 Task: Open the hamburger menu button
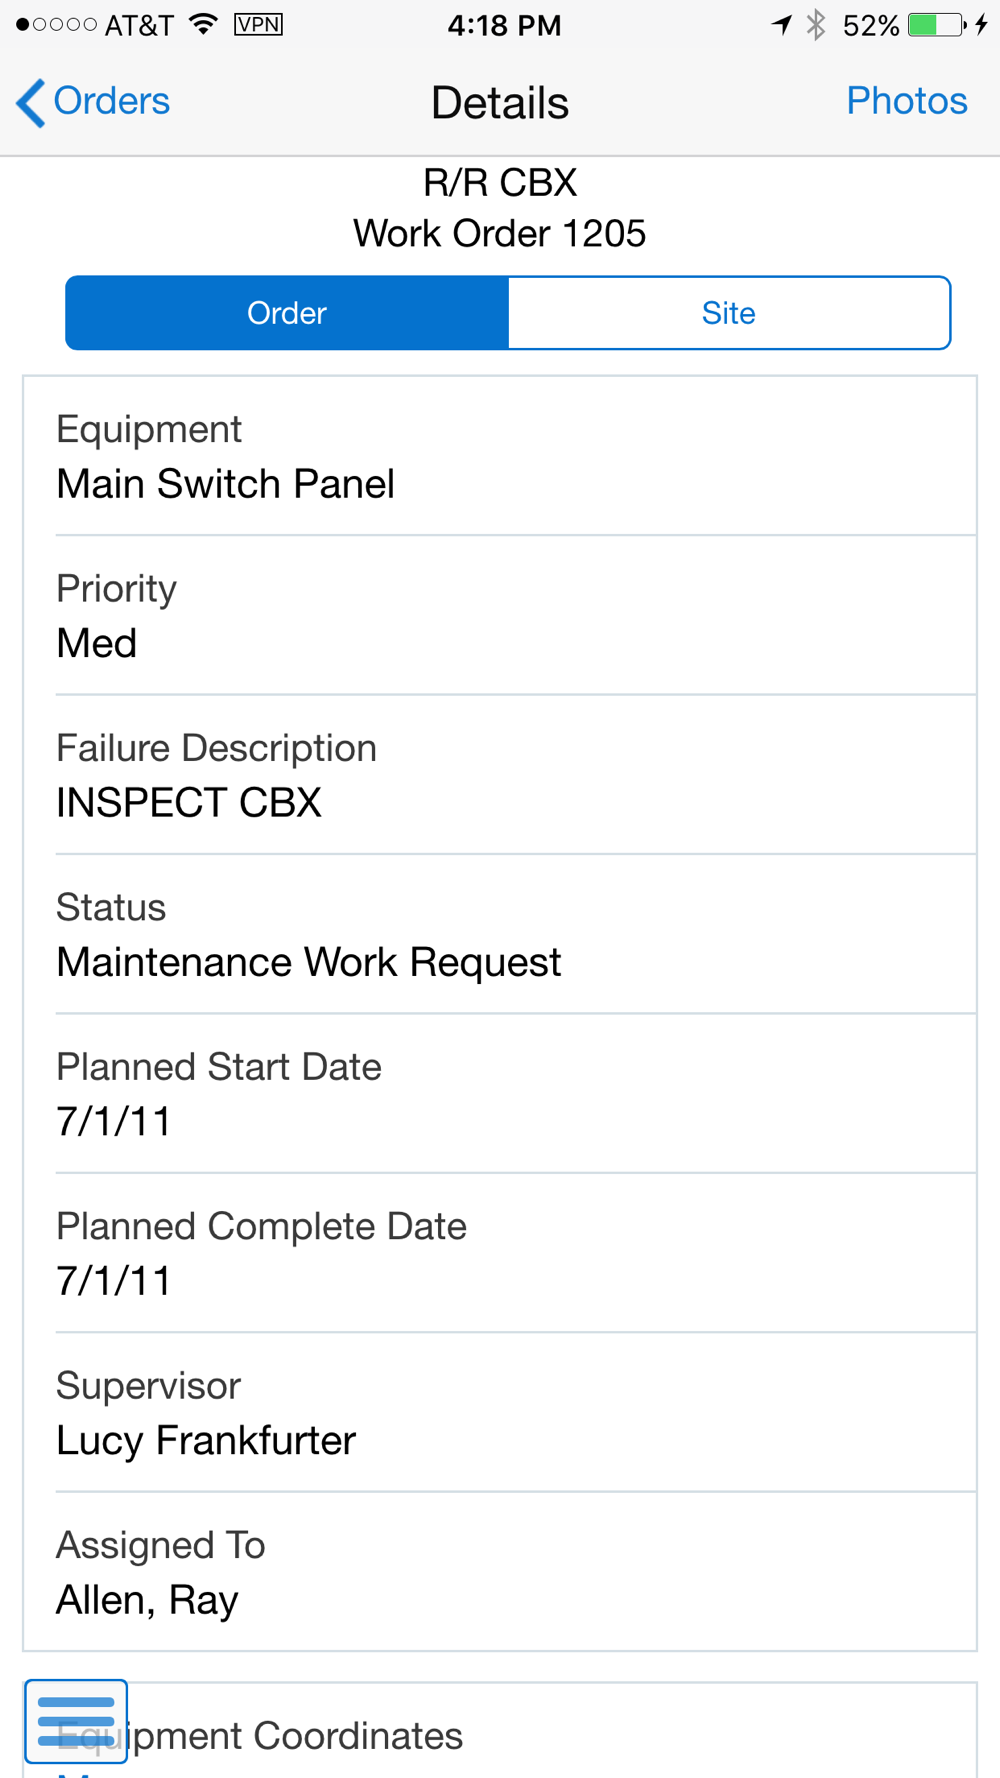76,1721
